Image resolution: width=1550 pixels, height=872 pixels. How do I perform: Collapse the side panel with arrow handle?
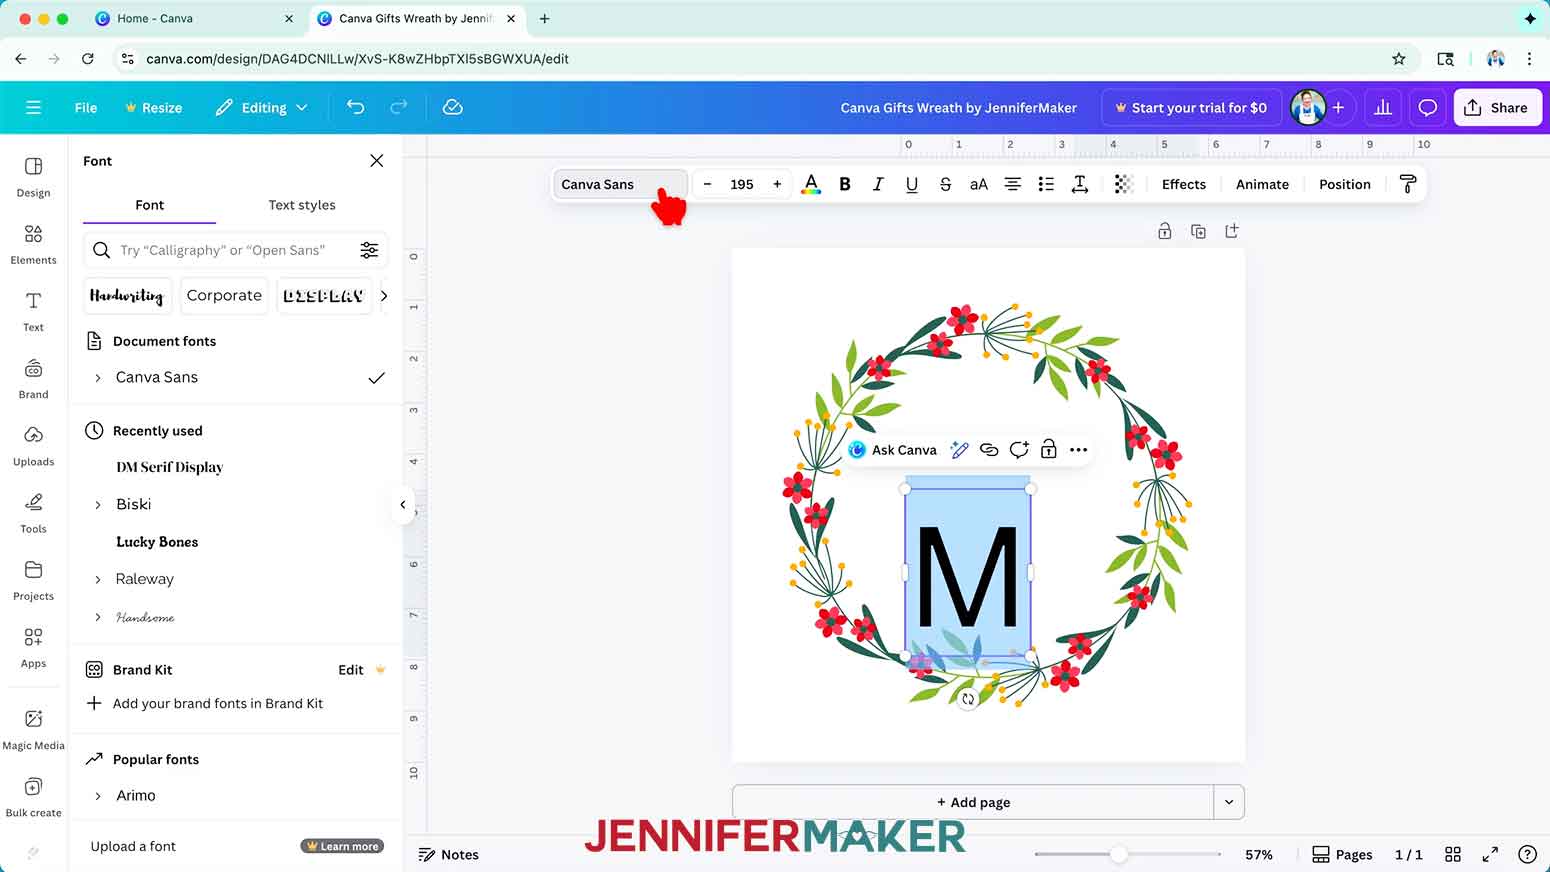403,505
